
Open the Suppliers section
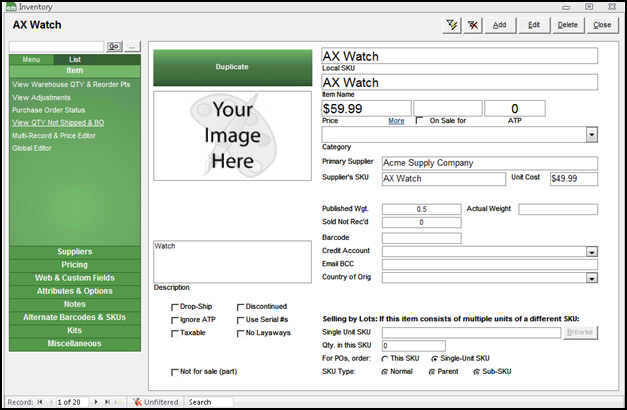coord(75,252)
